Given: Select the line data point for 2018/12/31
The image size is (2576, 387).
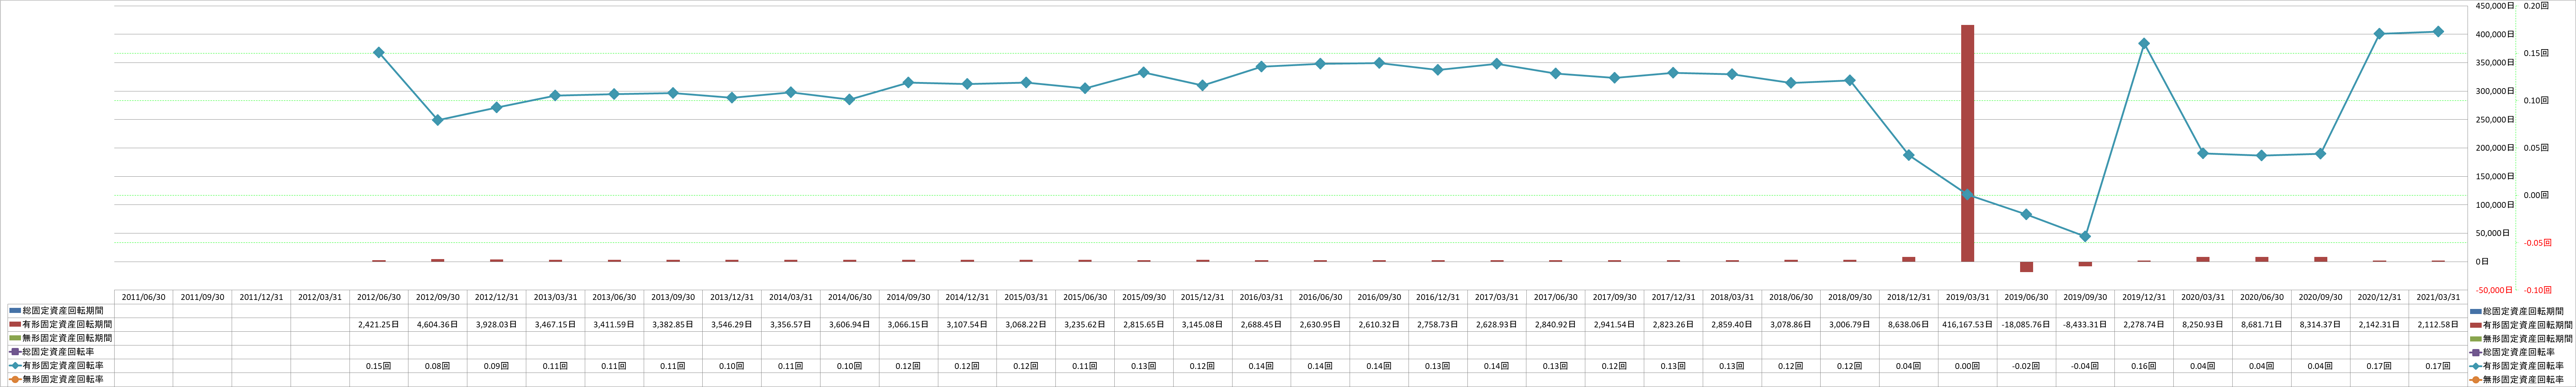Looking at the screenshot, I should click(x=1909, y=155).
